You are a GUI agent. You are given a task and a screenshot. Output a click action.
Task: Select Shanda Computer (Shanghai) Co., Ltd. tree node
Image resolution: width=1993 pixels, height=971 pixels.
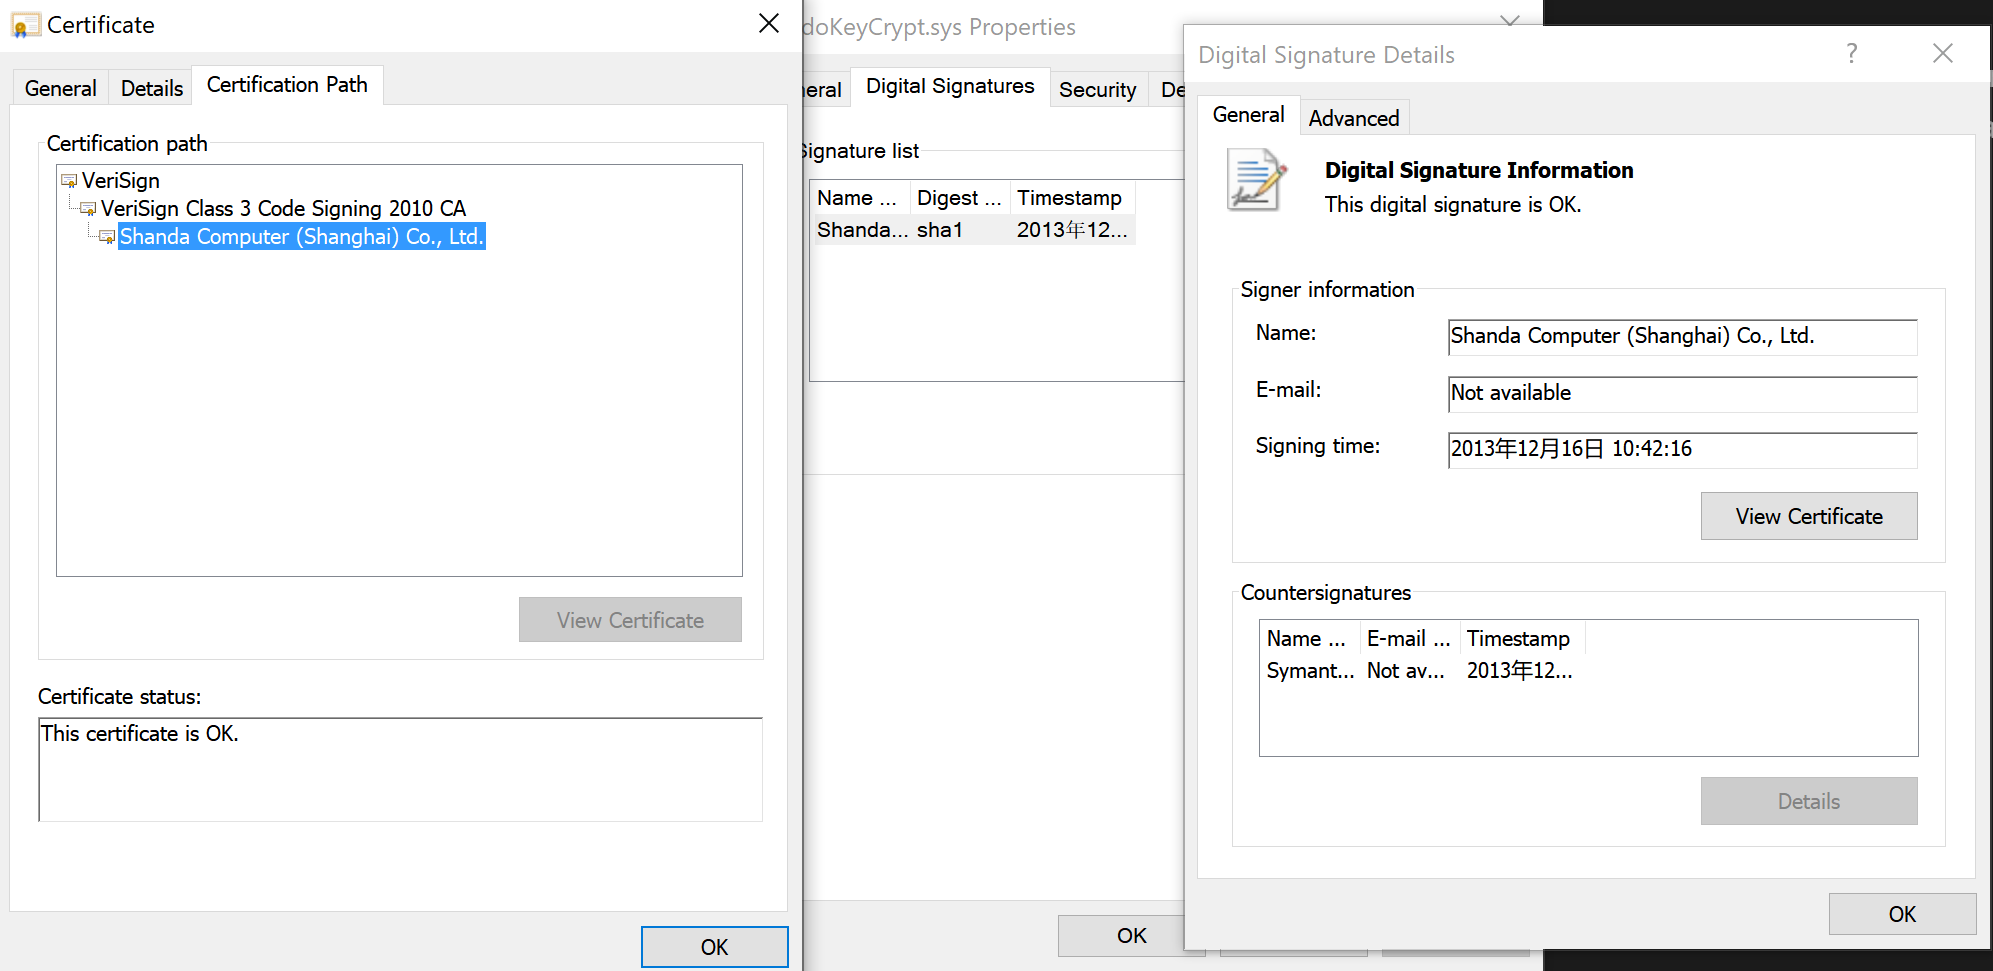[x=302, y=237]
